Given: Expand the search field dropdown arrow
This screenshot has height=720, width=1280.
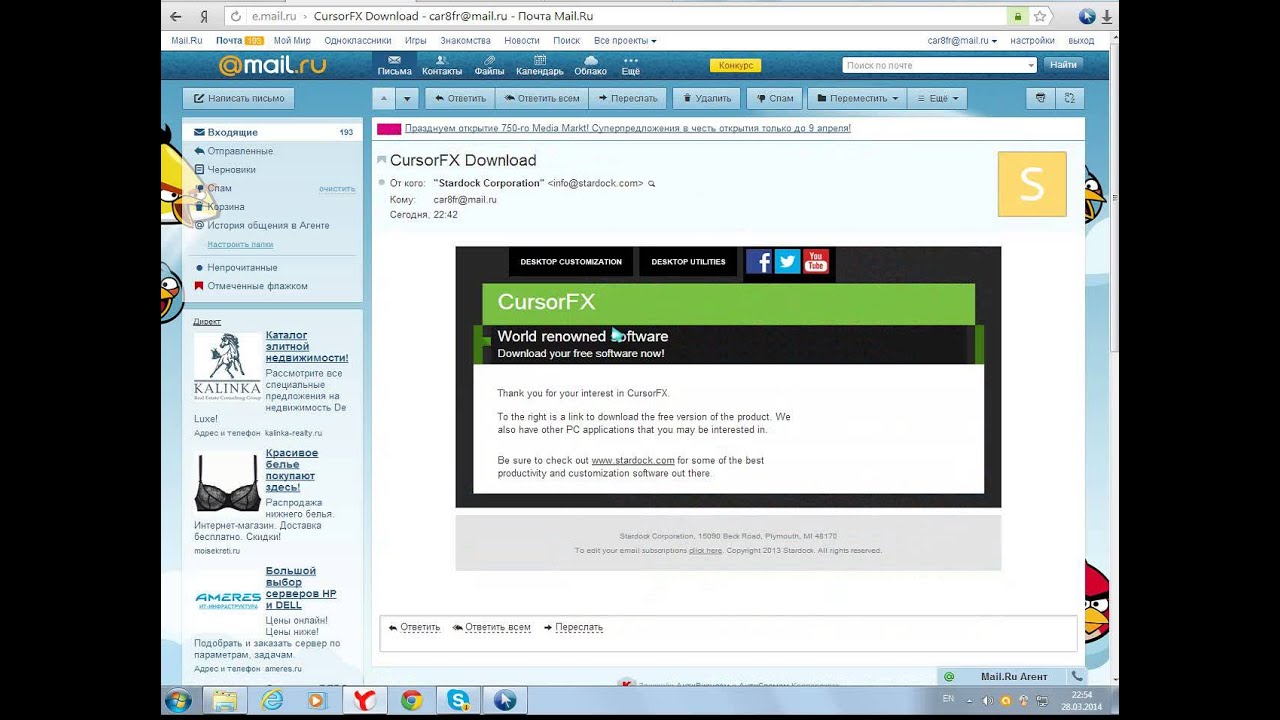Looking at the screenshot, I should [1031, 65].
